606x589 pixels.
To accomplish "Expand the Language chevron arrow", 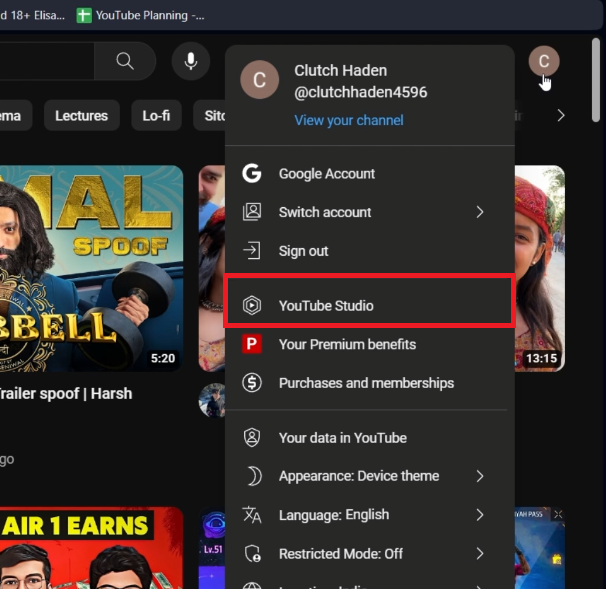I will (480, 515).
